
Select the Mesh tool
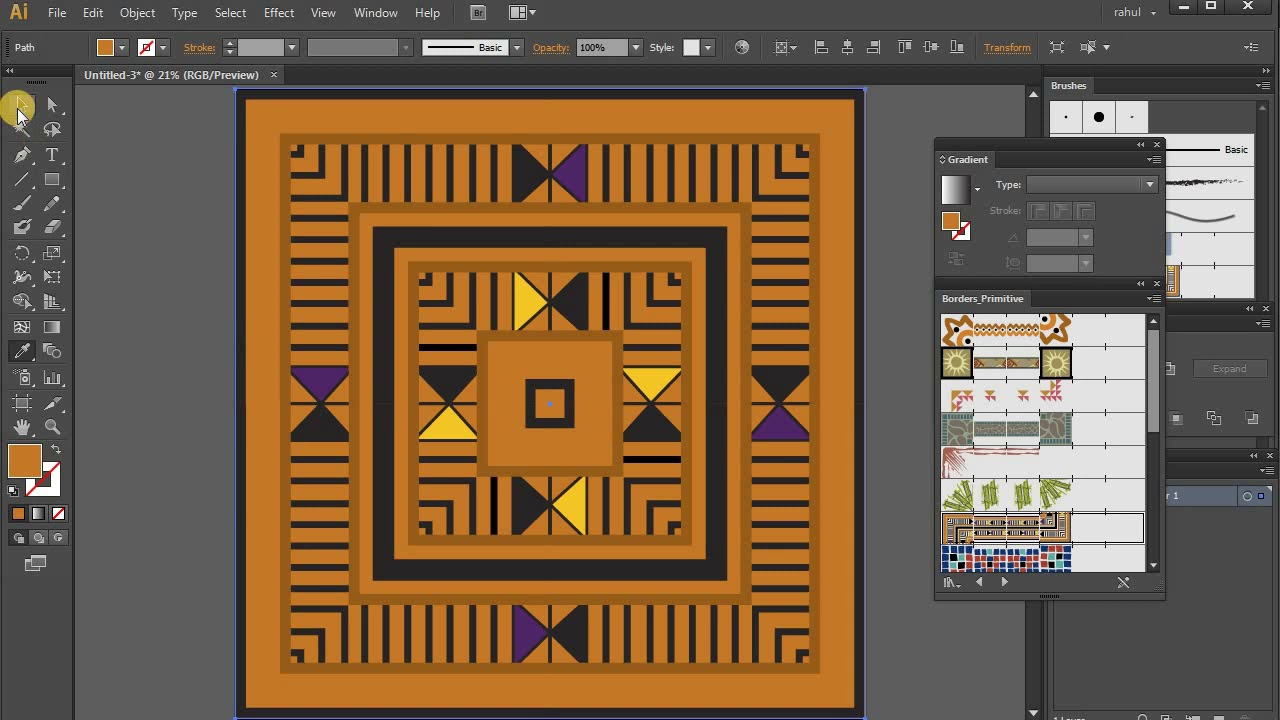22,327
